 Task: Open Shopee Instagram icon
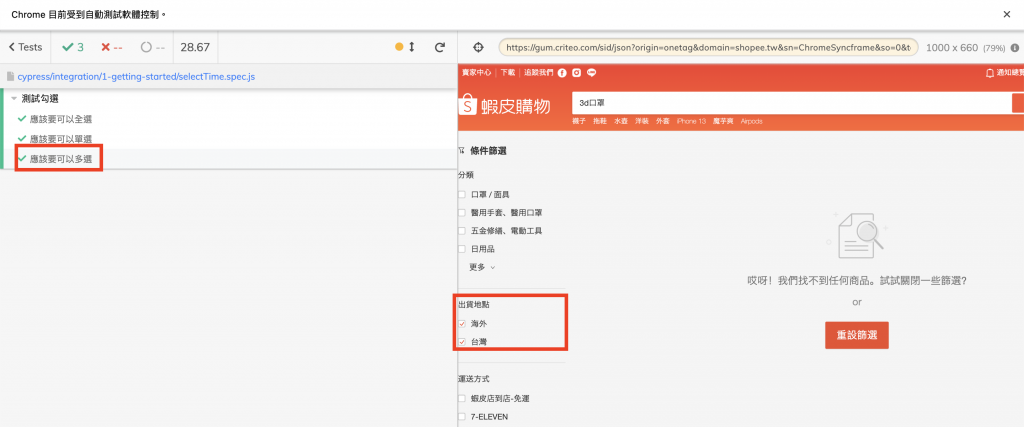[577, 72]
